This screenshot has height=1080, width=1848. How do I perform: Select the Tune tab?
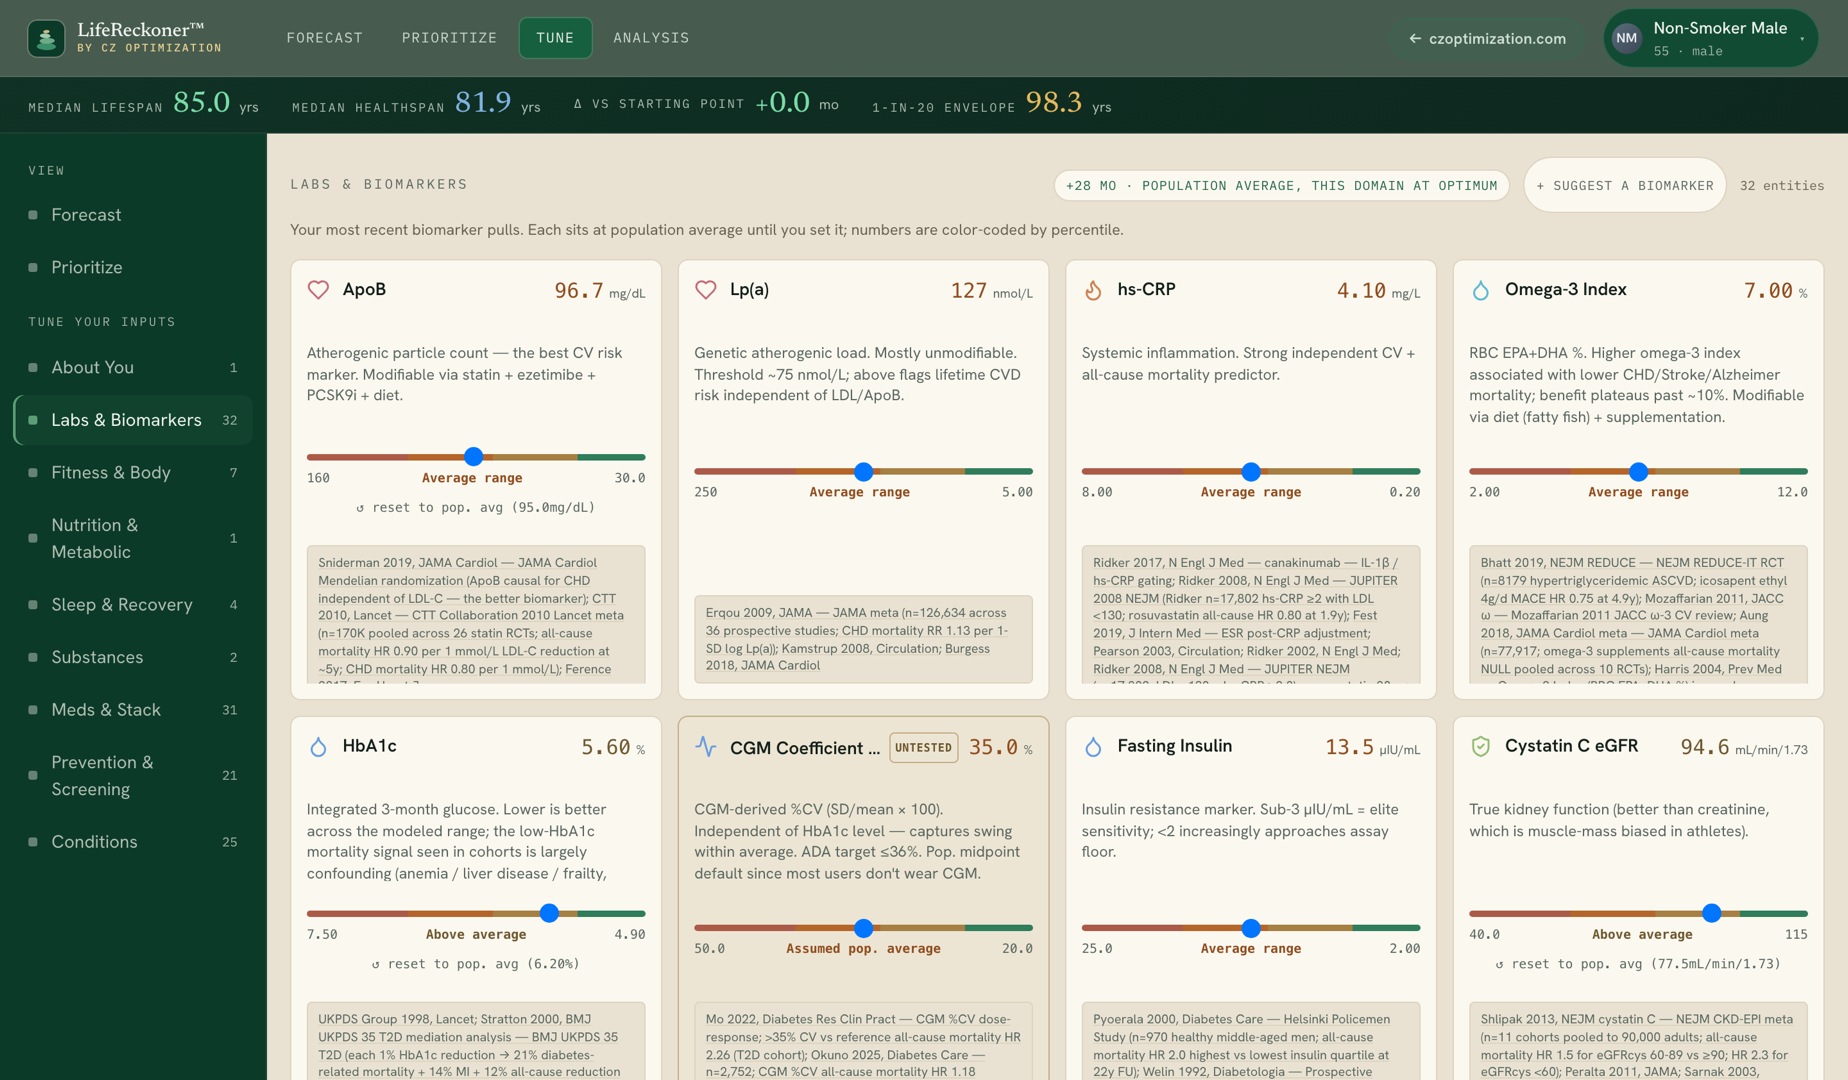pos(555,38)
